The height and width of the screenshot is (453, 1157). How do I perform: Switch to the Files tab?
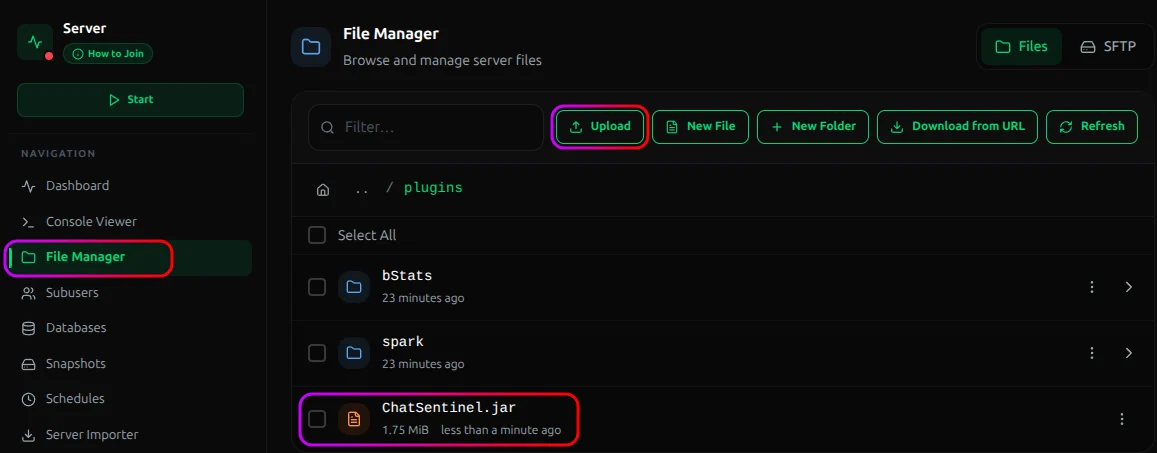1021,46
